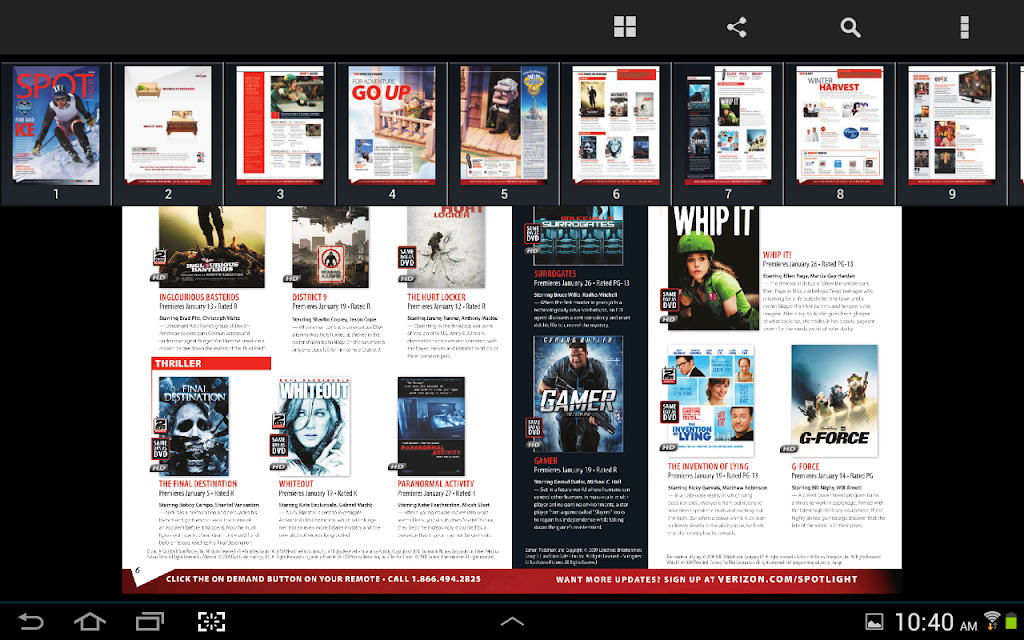Tap the share icon
This screenshot has width=1024, height=640.
coord(737,27)
